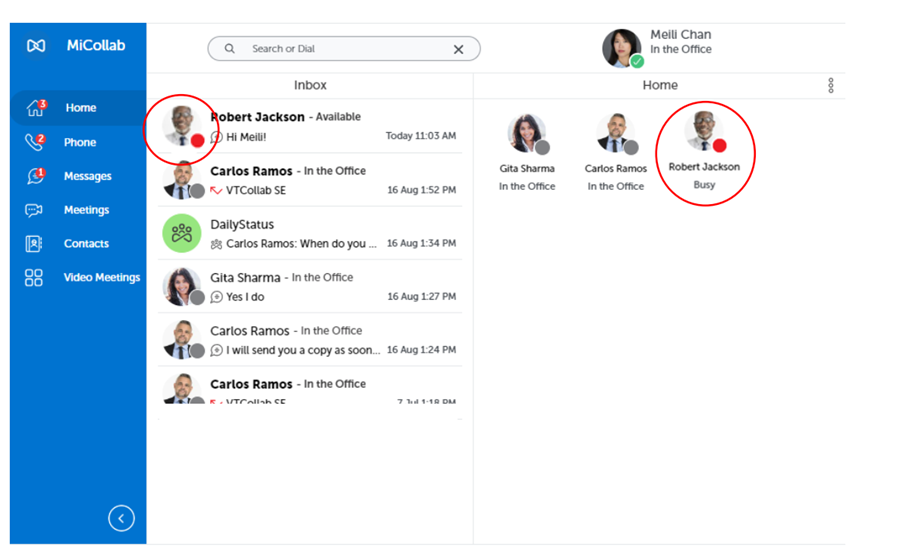Click the chat icon beside 'Hi Meili!'

click(x=216, y=137)
